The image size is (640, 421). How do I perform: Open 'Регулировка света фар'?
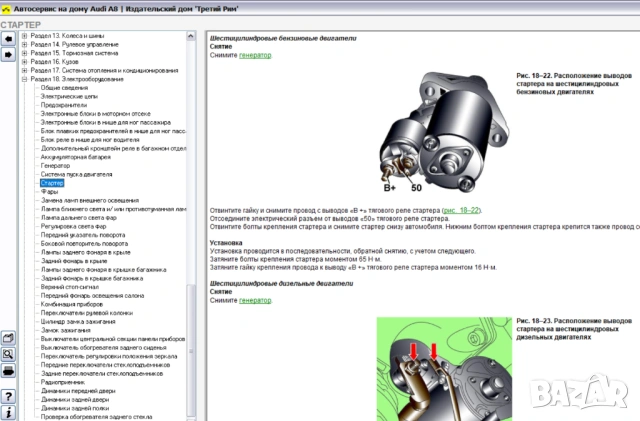73,226
